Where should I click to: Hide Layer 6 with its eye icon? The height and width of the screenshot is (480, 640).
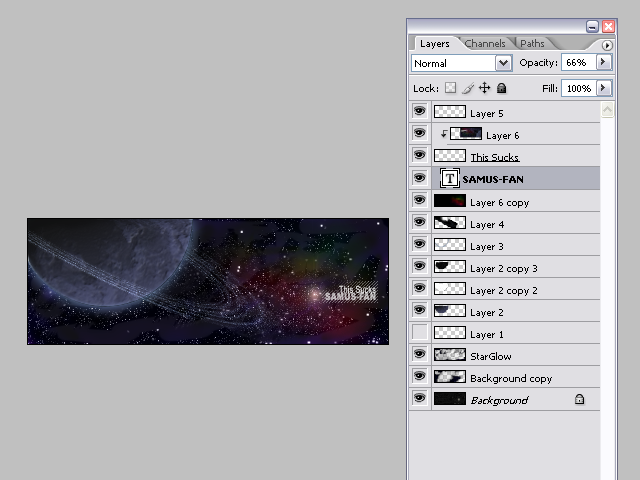pos(420,133)
